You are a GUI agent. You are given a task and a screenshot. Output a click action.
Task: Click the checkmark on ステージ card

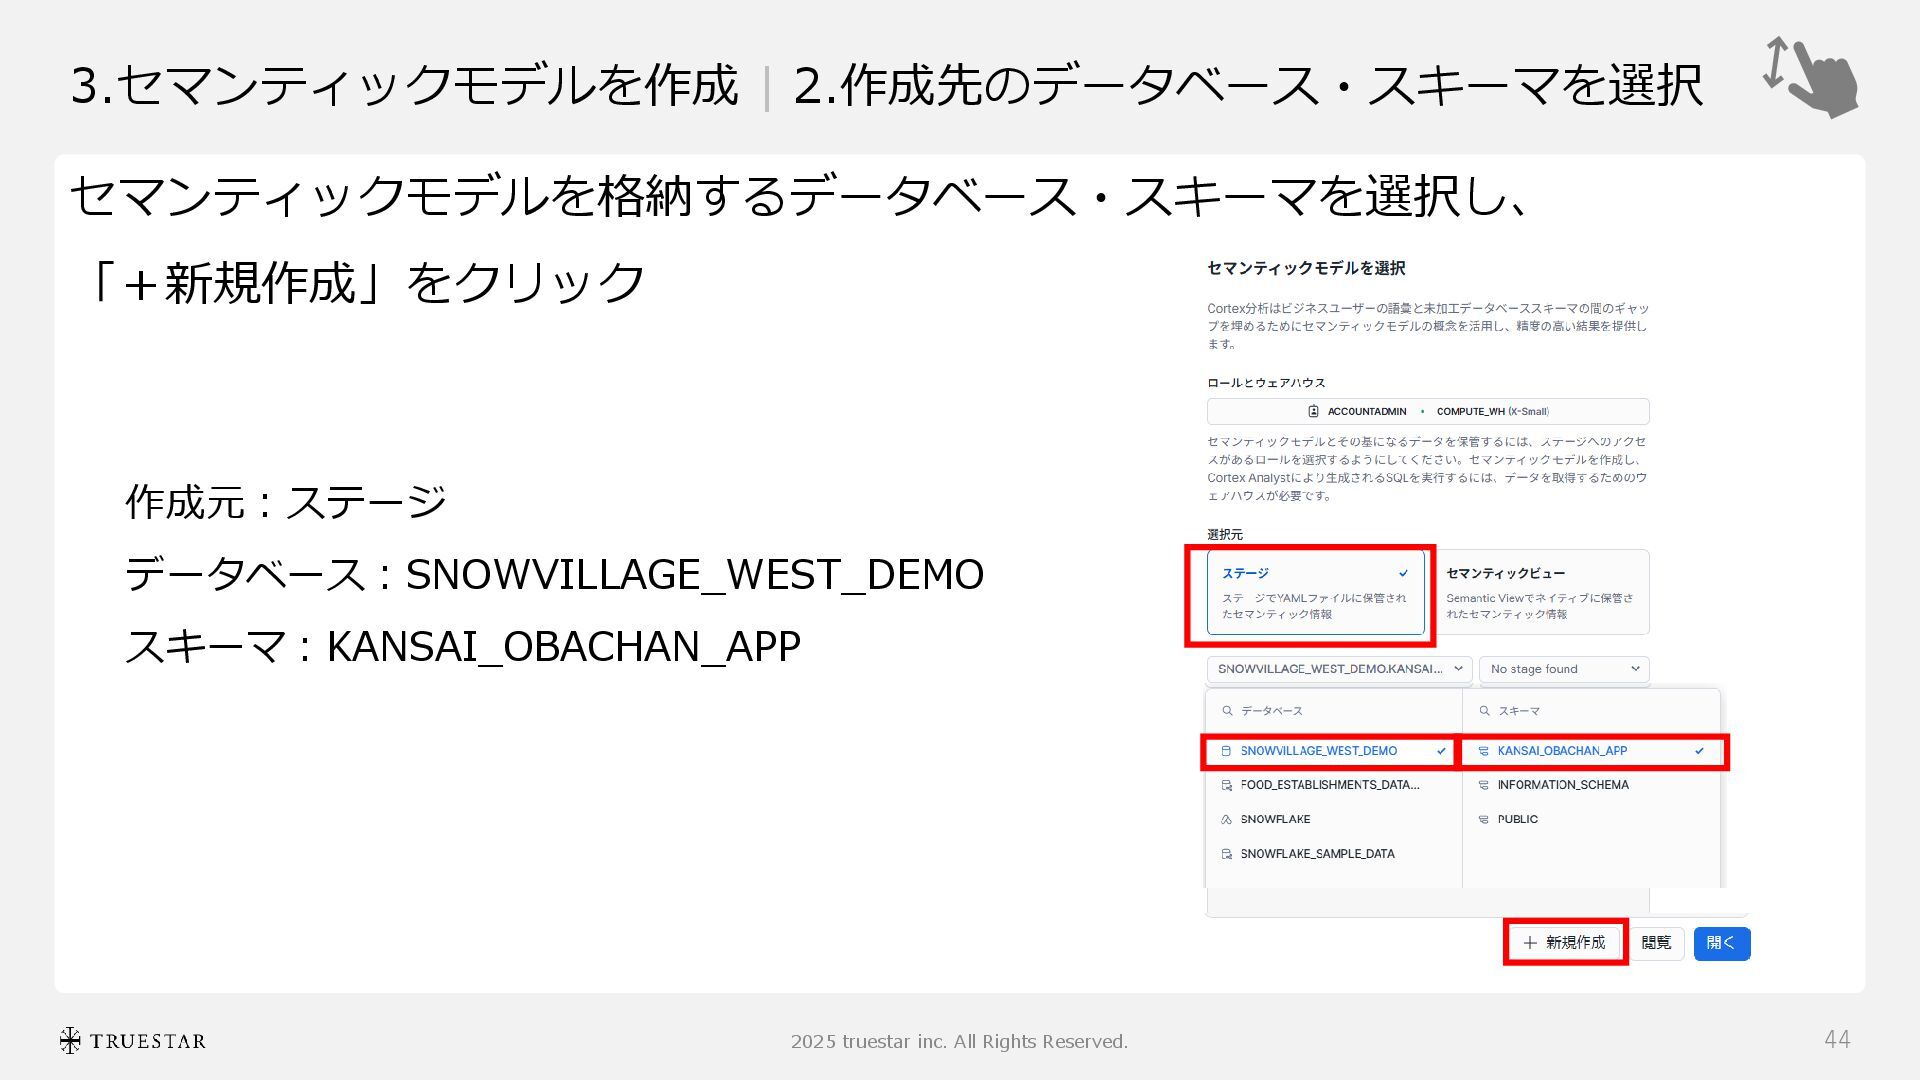coord(1403,573)
